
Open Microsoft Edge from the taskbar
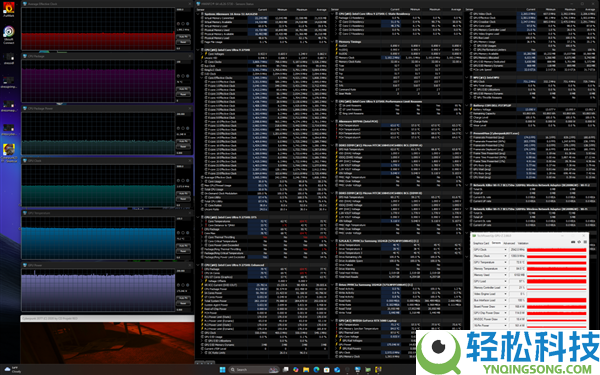tap(316, 370)
